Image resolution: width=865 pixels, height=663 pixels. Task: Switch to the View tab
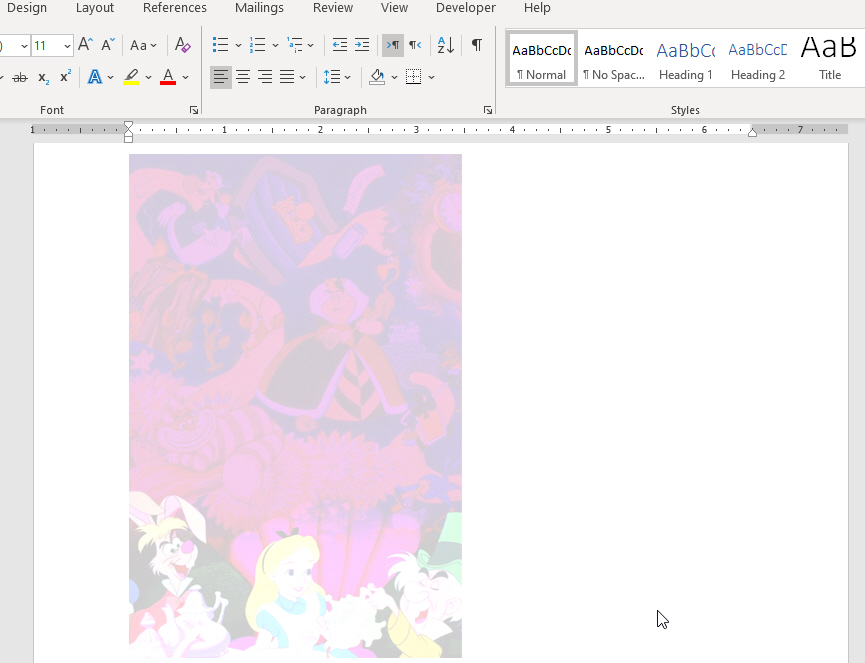click(x=394, y=8)
